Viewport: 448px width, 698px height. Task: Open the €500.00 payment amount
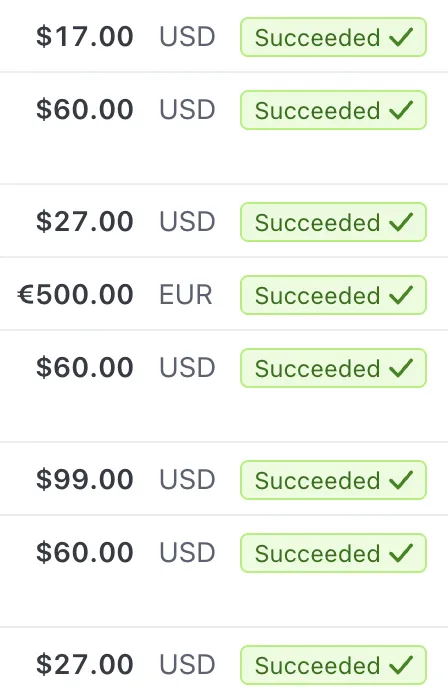point(75,295)
